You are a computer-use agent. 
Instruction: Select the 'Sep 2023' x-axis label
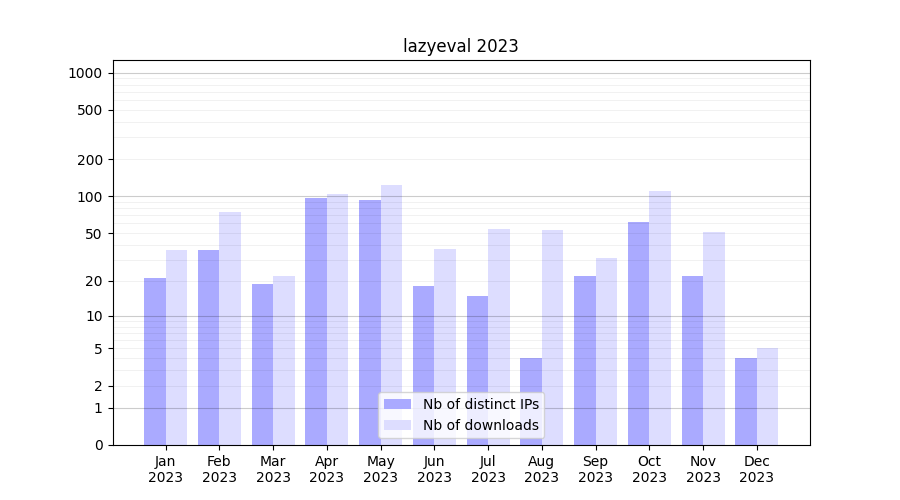(x=595, y=469)
